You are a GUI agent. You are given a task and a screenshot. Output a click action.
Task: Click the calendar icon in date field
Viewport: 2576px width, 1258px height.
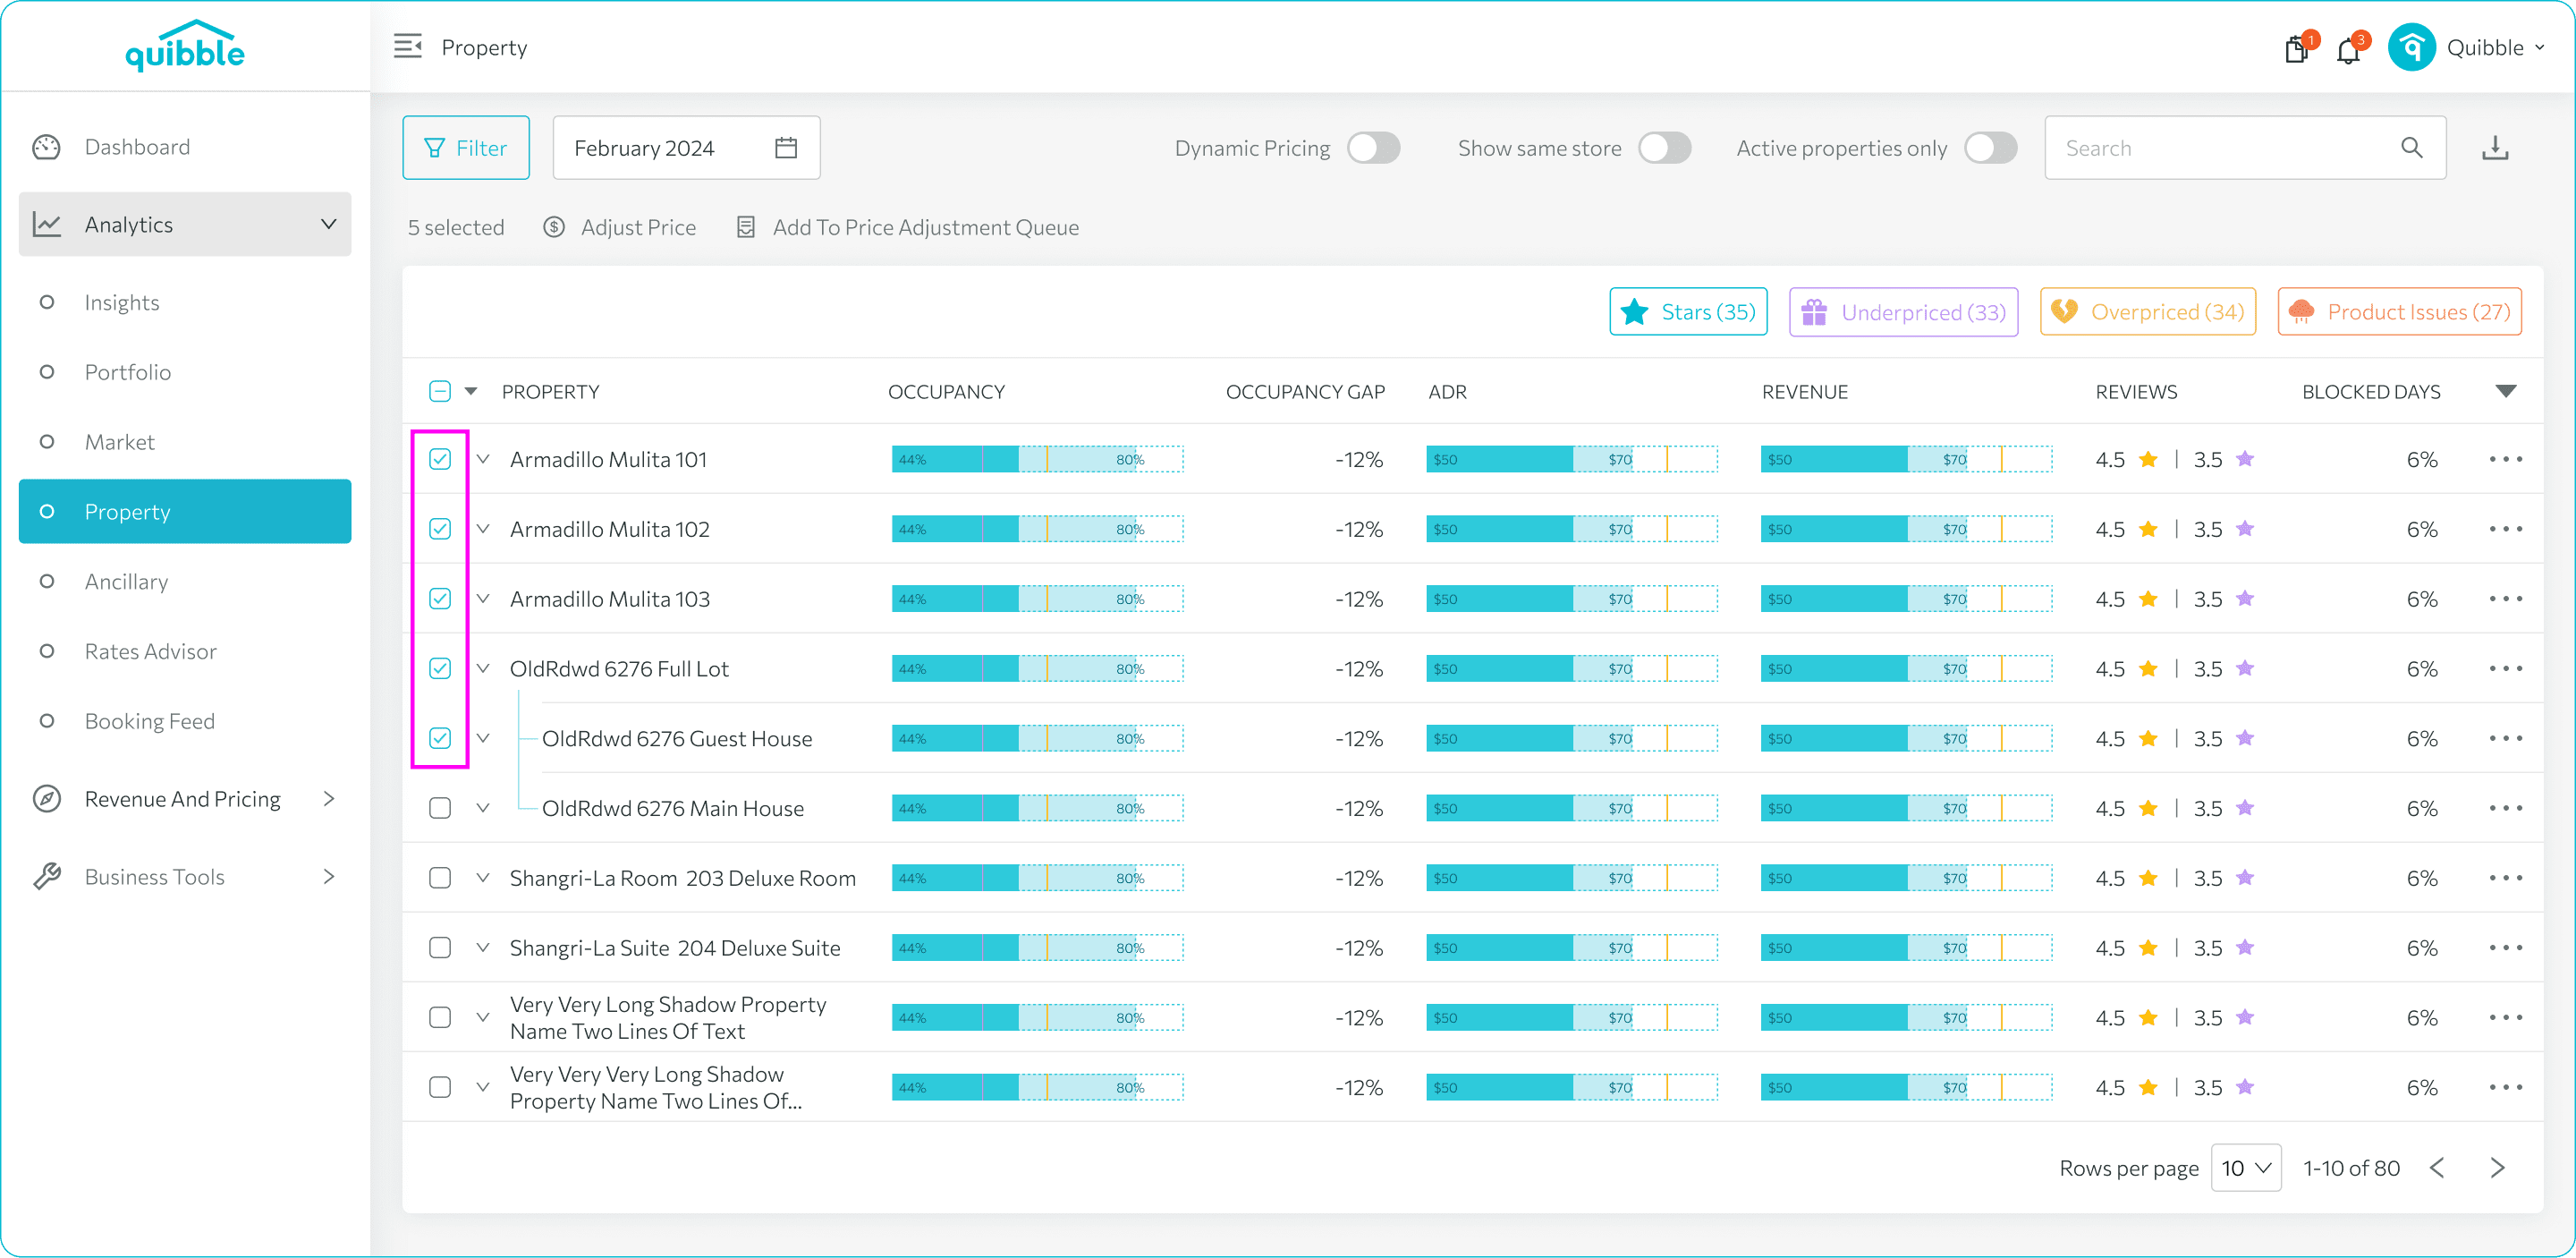click(786, 148)
